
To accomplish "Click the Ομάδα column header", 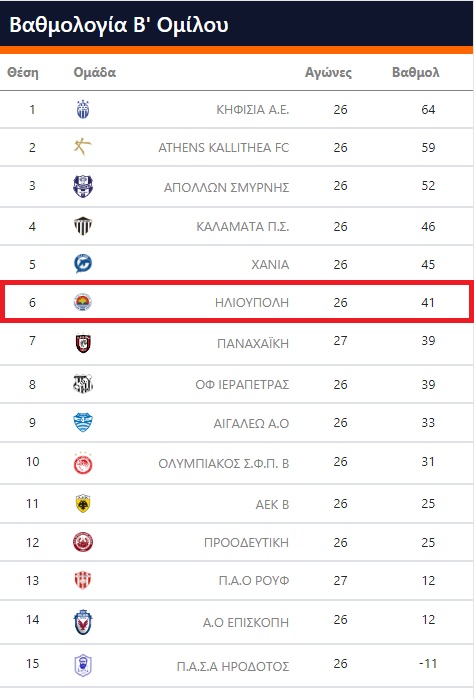I will click(94, 73).
